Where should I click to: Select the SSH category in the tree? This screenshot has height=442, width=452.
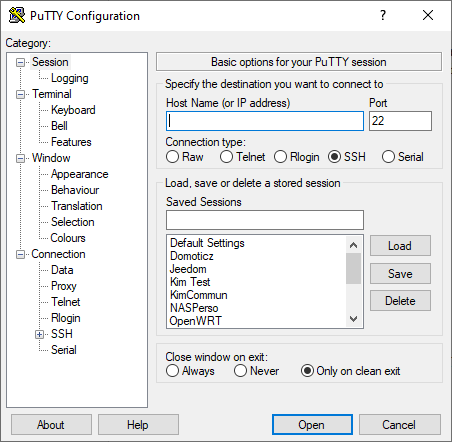point(62,334)
